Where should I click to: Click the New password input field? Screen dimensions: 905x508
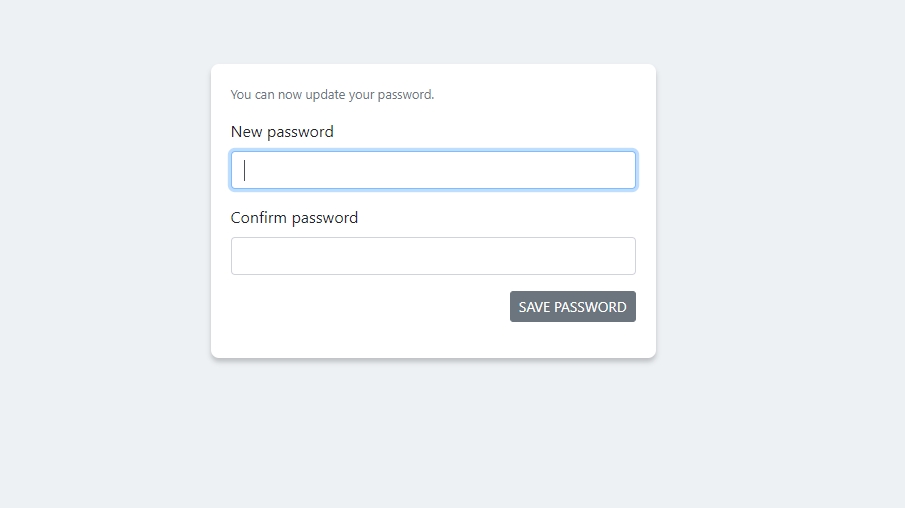coord(433,170)
